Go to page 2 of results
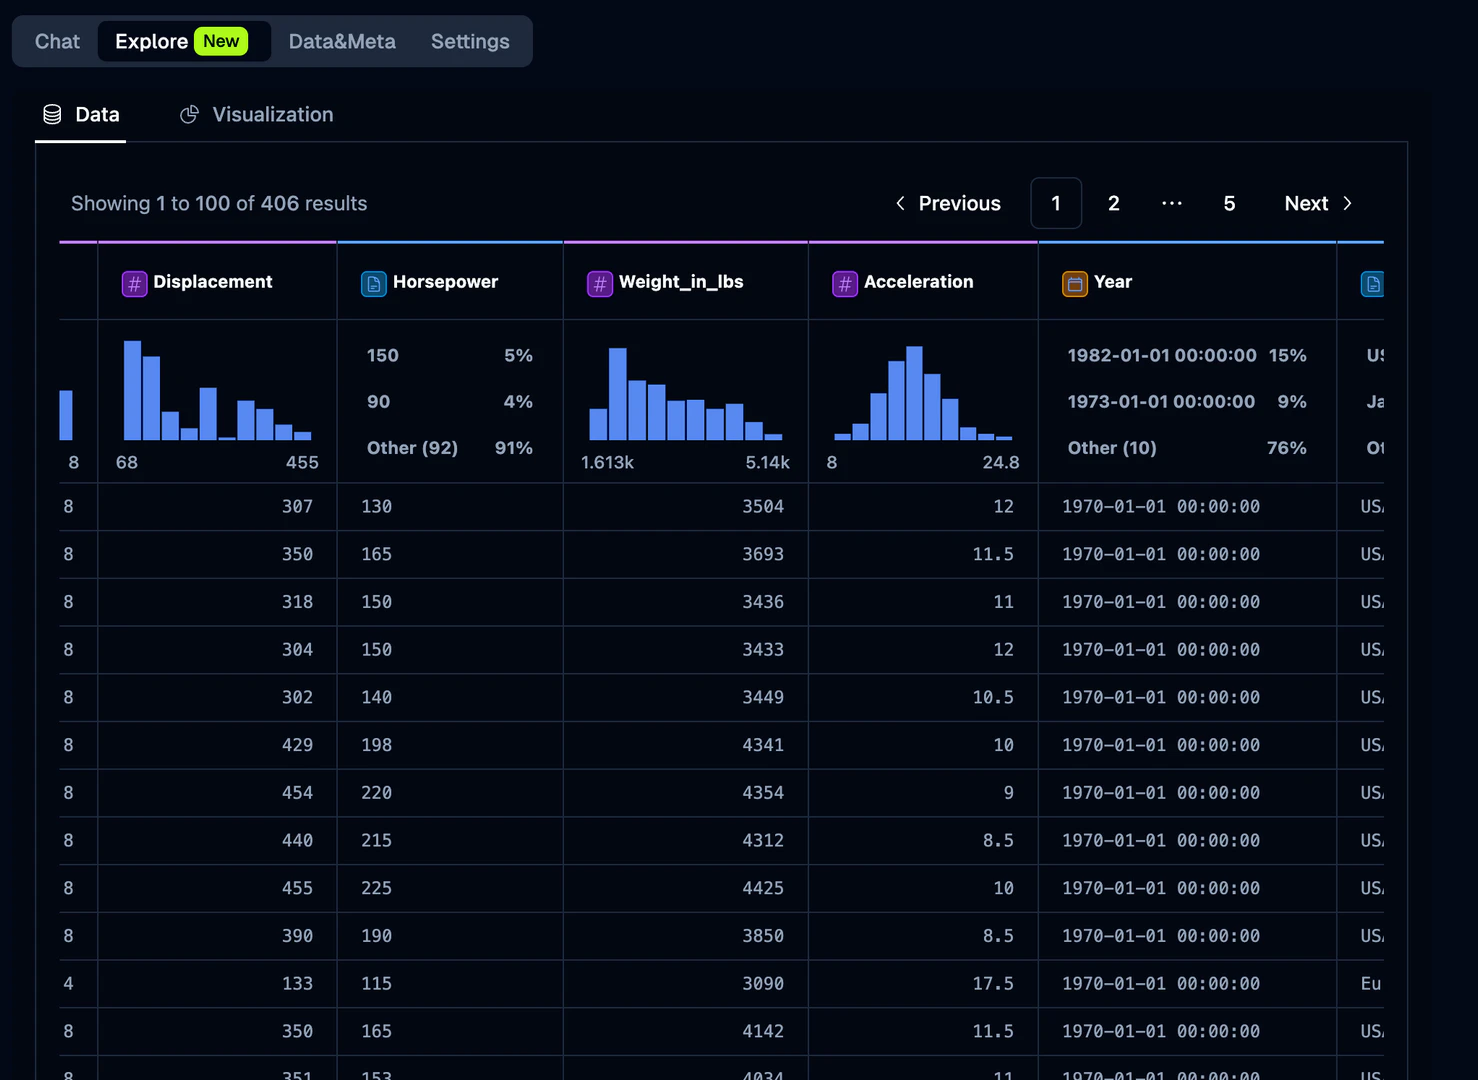 pos(1113,203)
